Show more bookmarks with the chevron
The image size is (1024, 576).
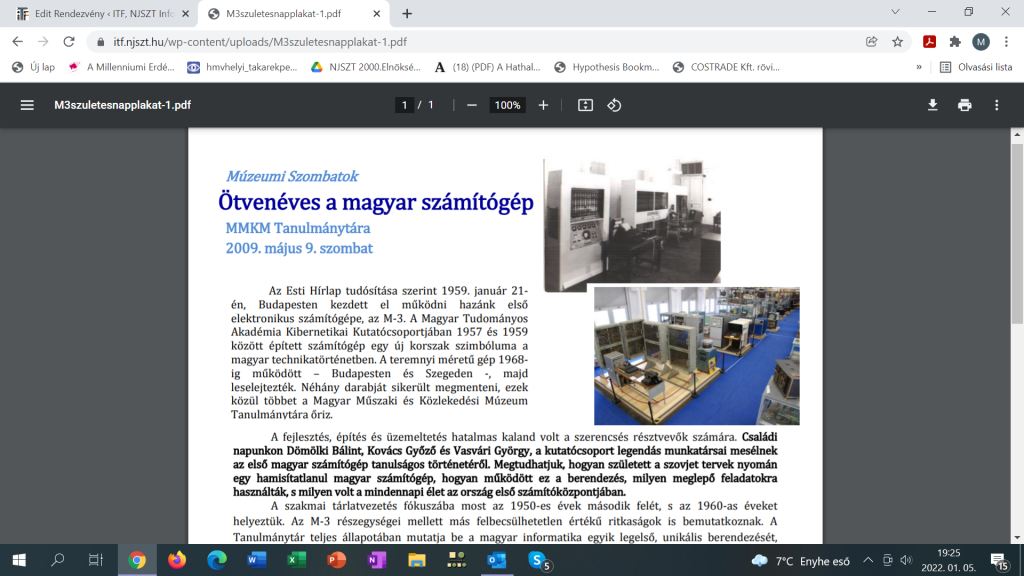919,67
